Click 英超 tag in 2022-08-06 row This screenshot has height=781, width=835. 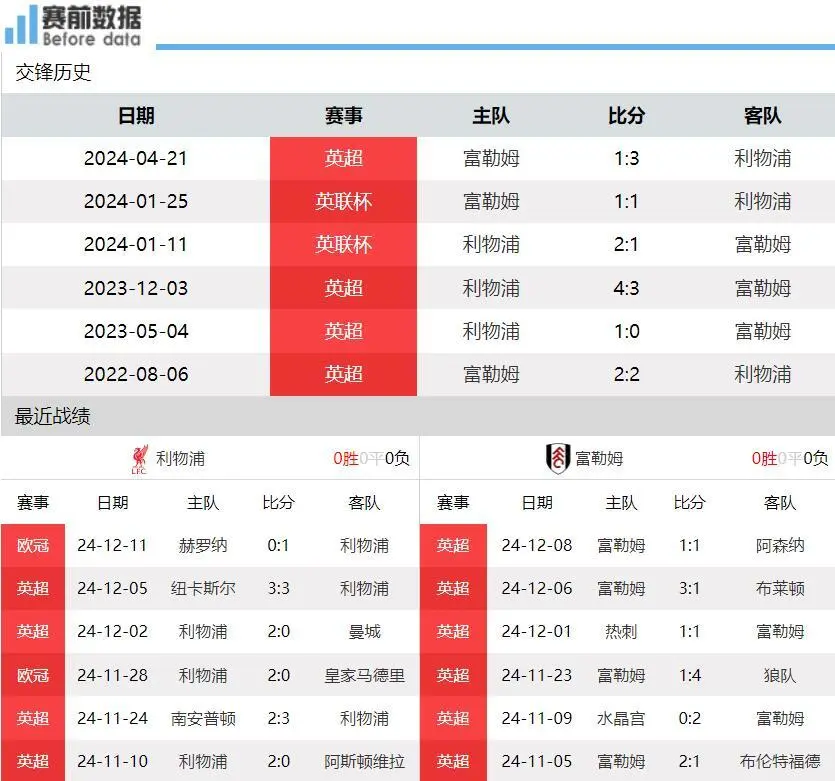[343, 374]
